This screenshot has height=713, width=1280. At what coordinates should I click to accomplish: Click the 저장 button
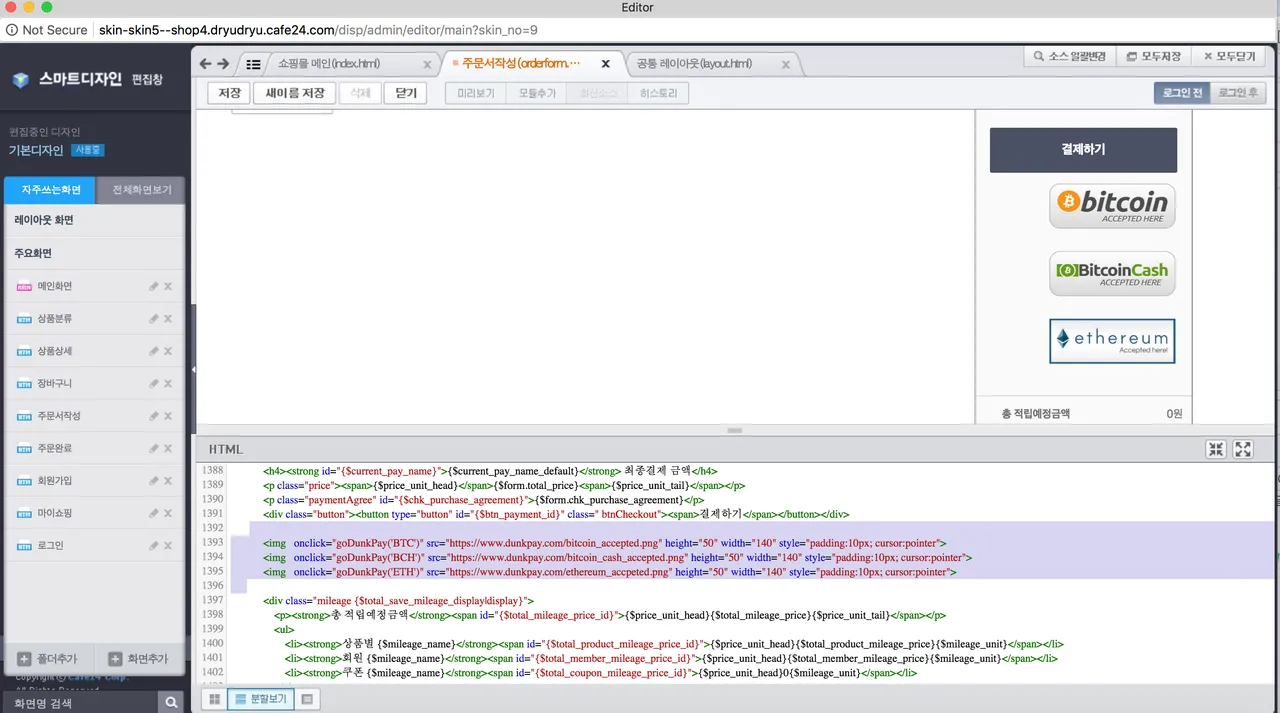(229, 93)
